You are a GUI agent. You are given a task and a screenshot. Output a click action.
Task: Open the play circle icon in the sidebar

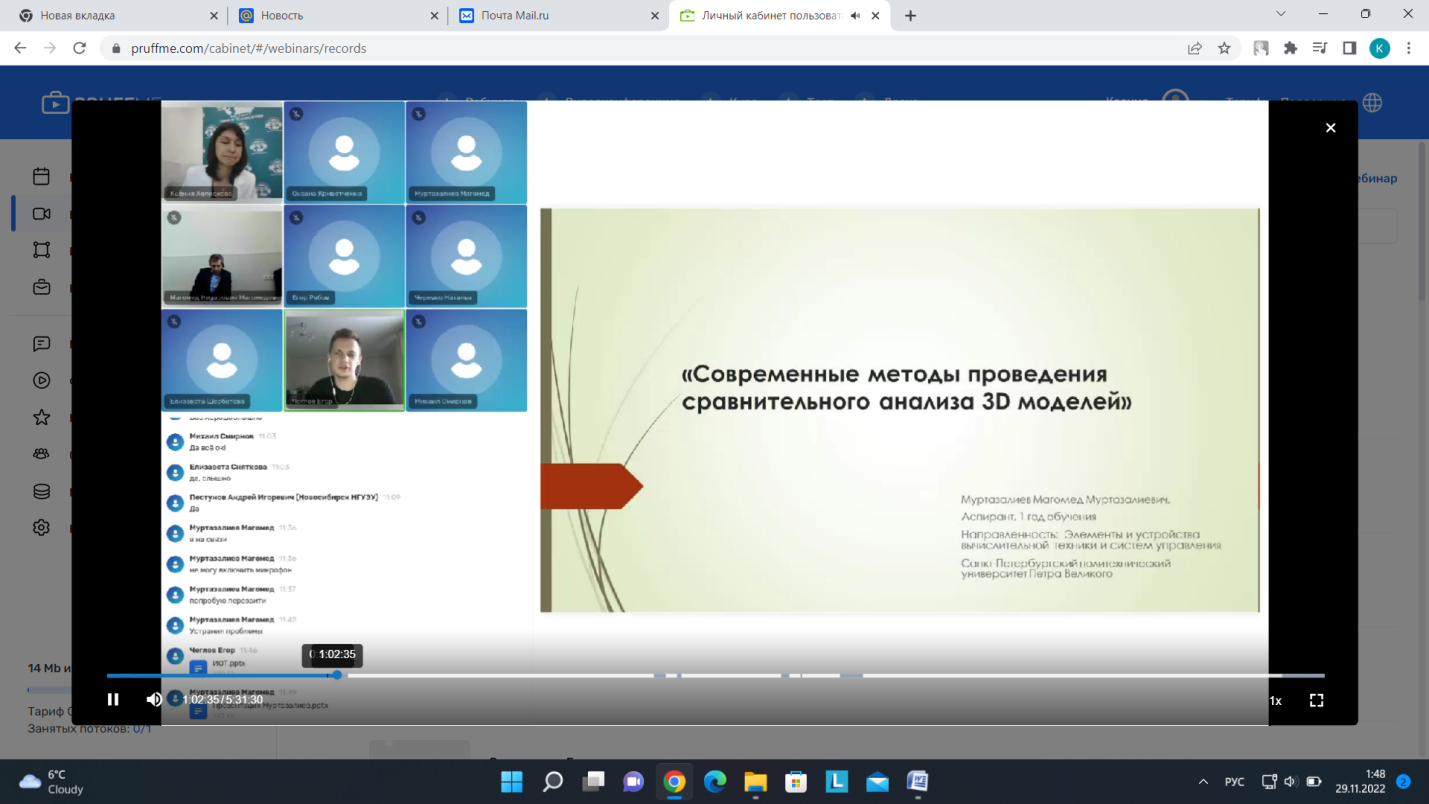coord(41,380)
